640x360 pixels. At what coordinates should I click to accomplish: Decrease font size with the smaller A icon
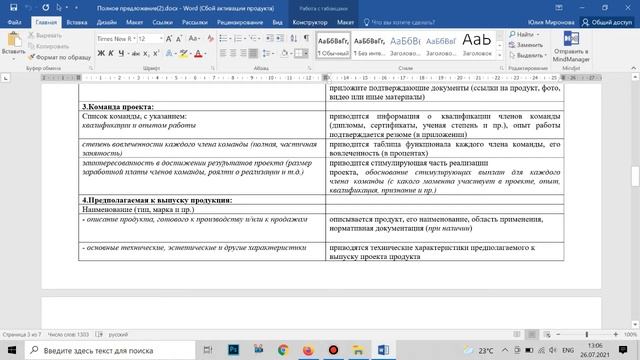pyautogui.click(x=179, y=39)
